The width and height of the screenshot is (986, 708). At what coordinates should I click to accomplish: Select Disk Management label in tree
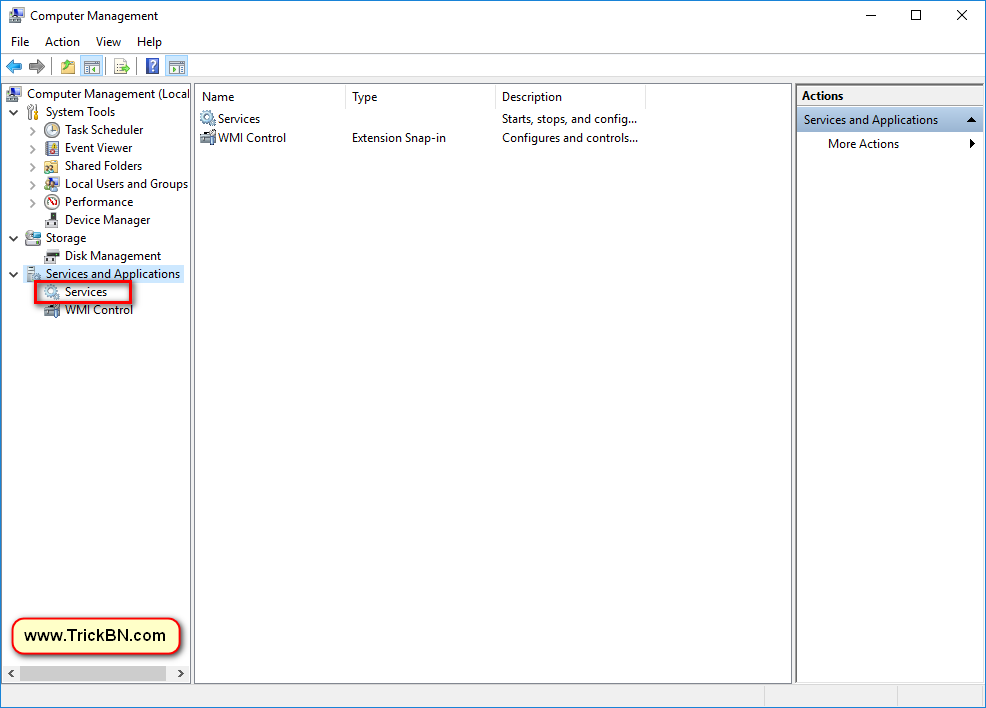pos(113,256)
